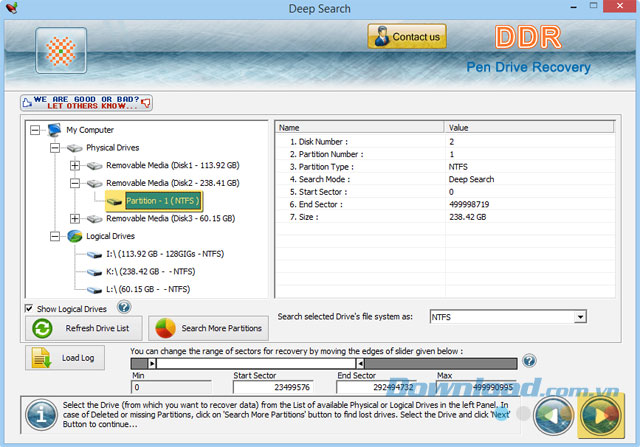Click the 'End Sector :' table row
Image resolution: width=640 pixels, height=447 pixels.
(x=445, y=205)
